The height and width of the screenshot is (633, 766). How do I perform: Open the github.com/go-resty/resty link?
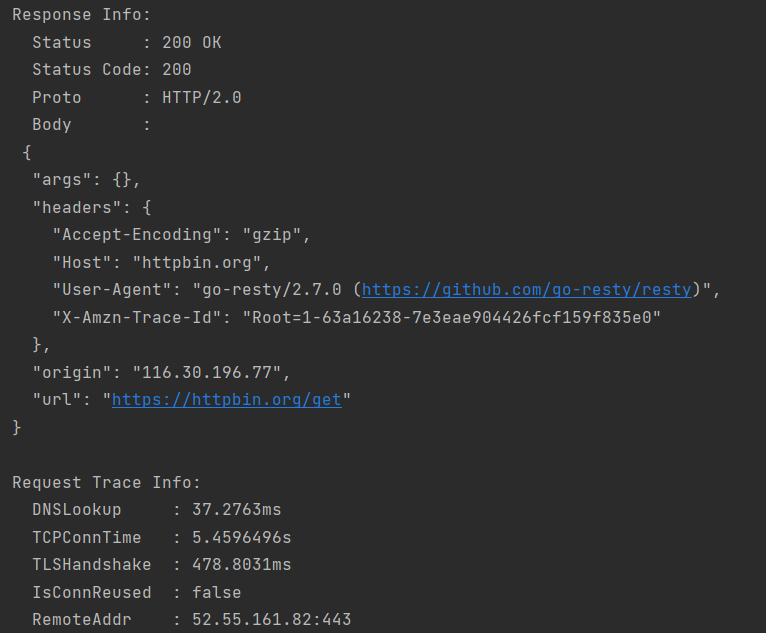[527, 290]
